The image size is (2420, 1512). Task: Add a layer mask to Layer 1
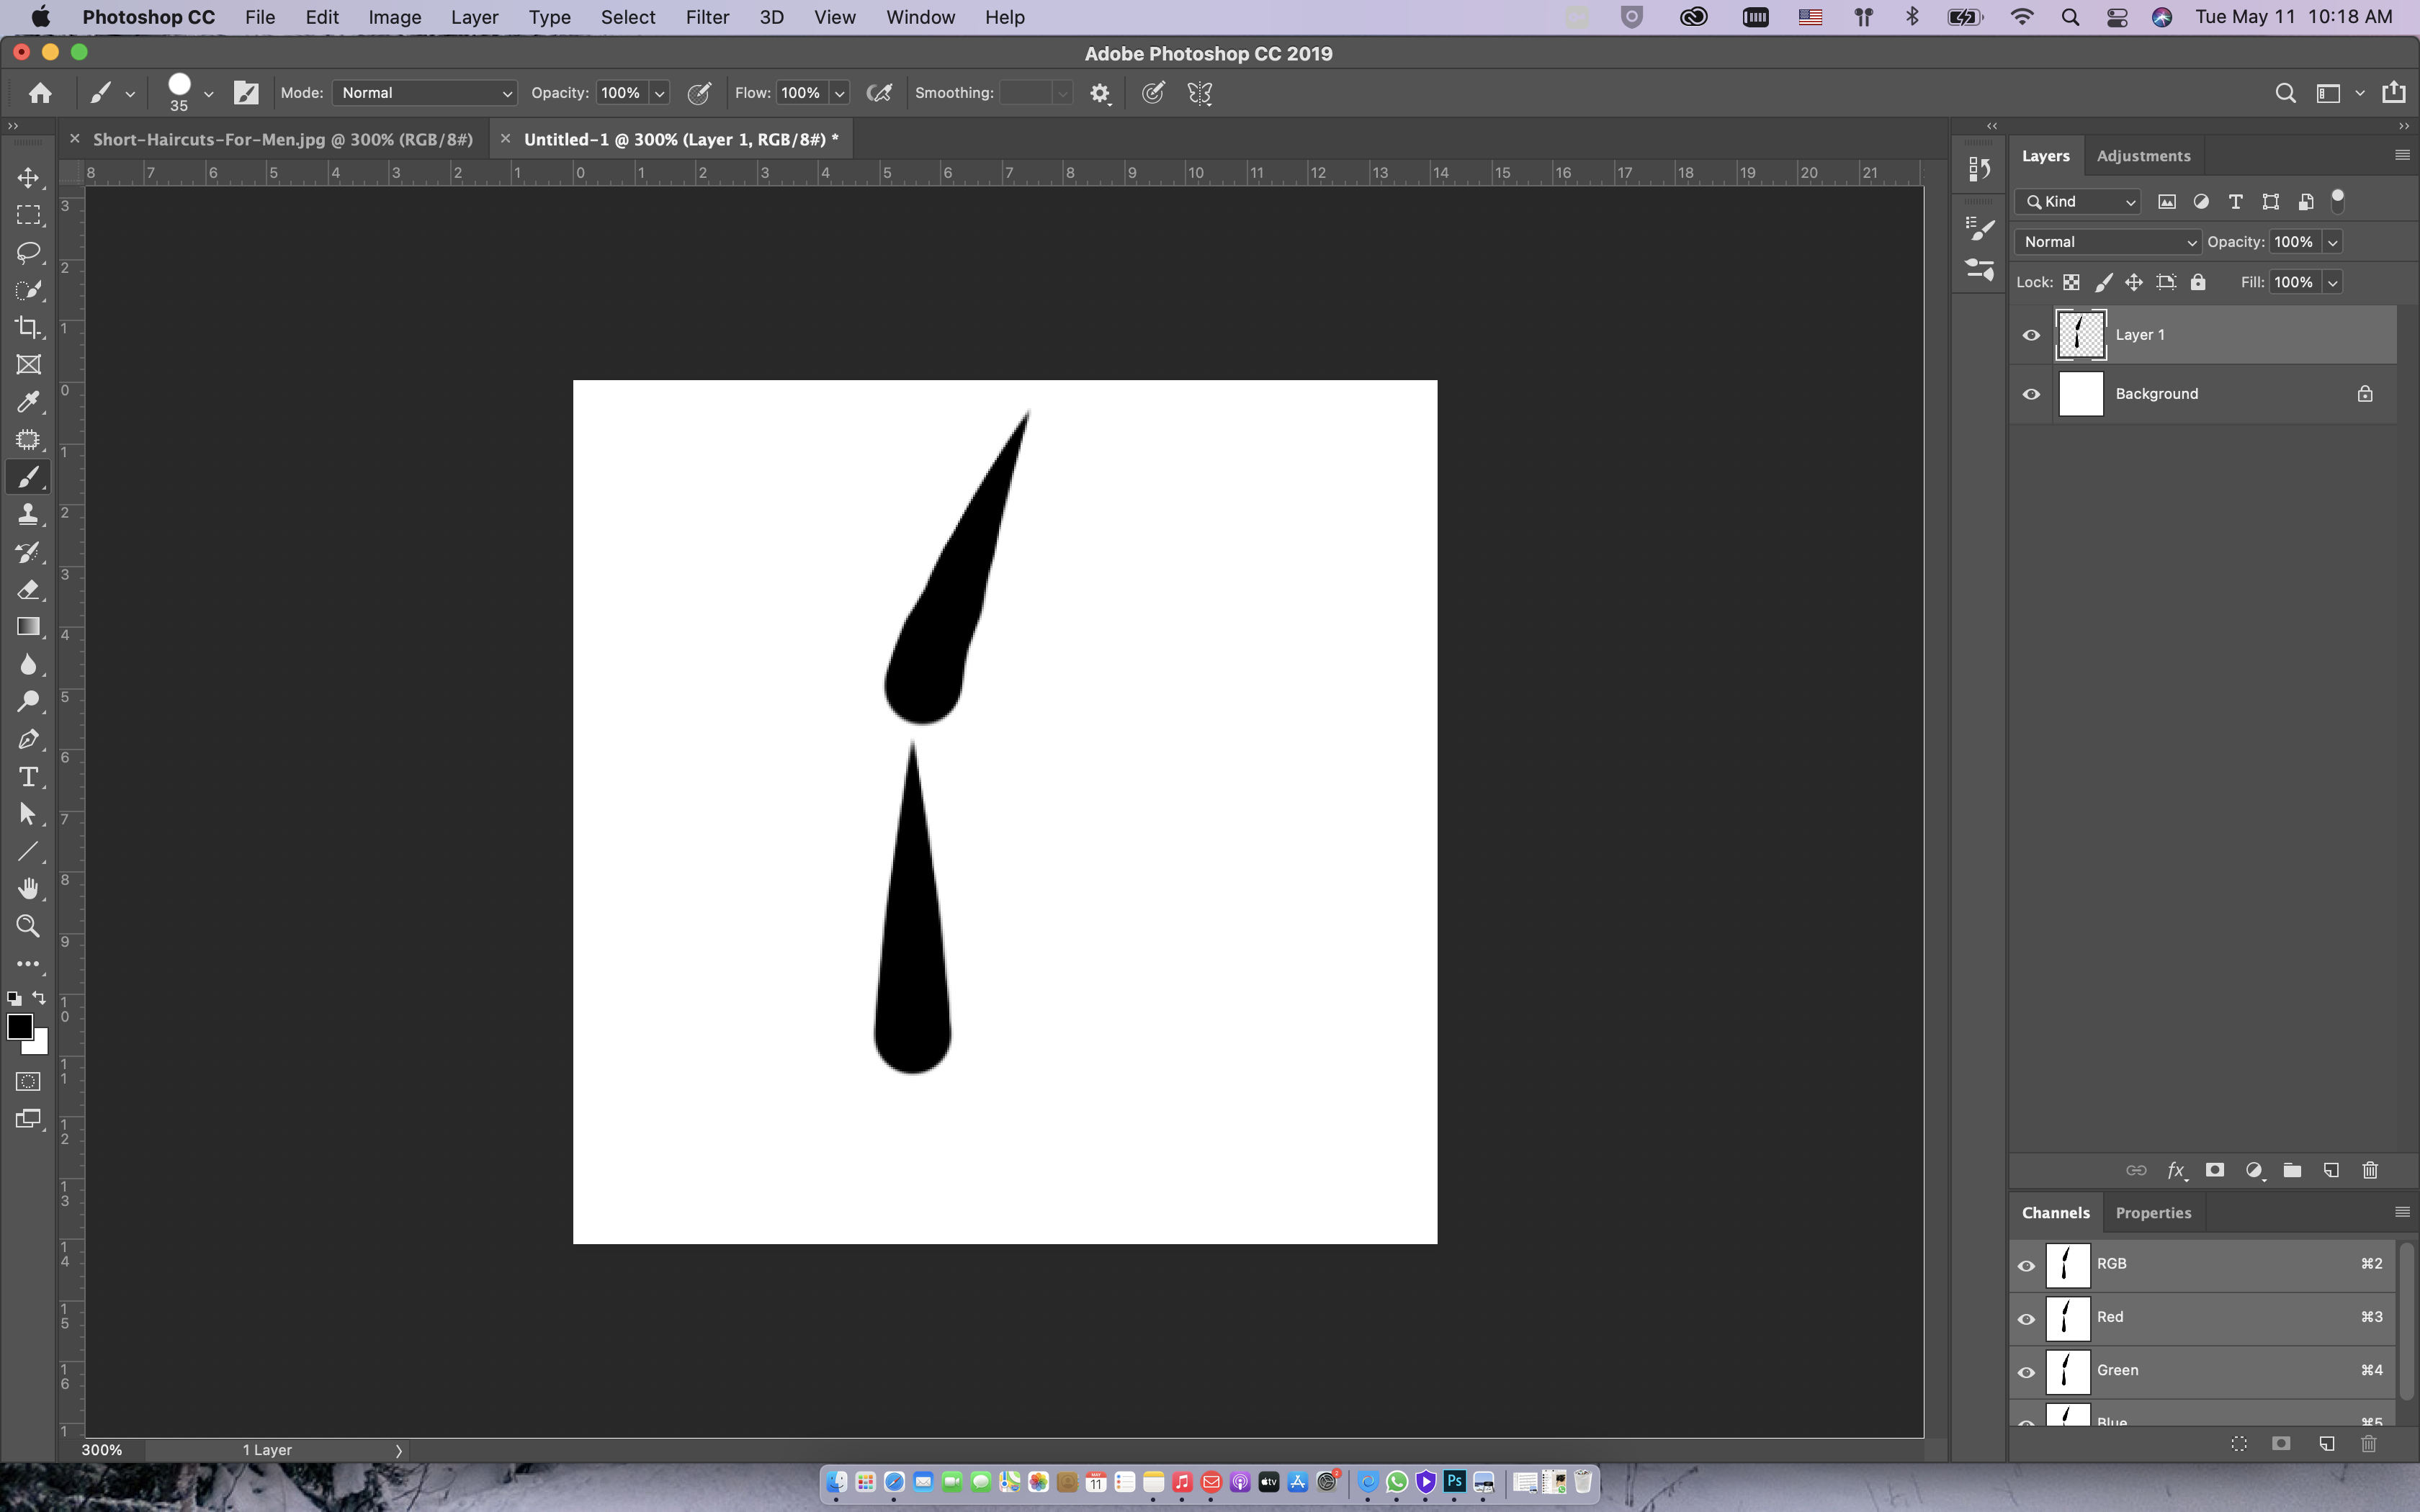2214,1170
